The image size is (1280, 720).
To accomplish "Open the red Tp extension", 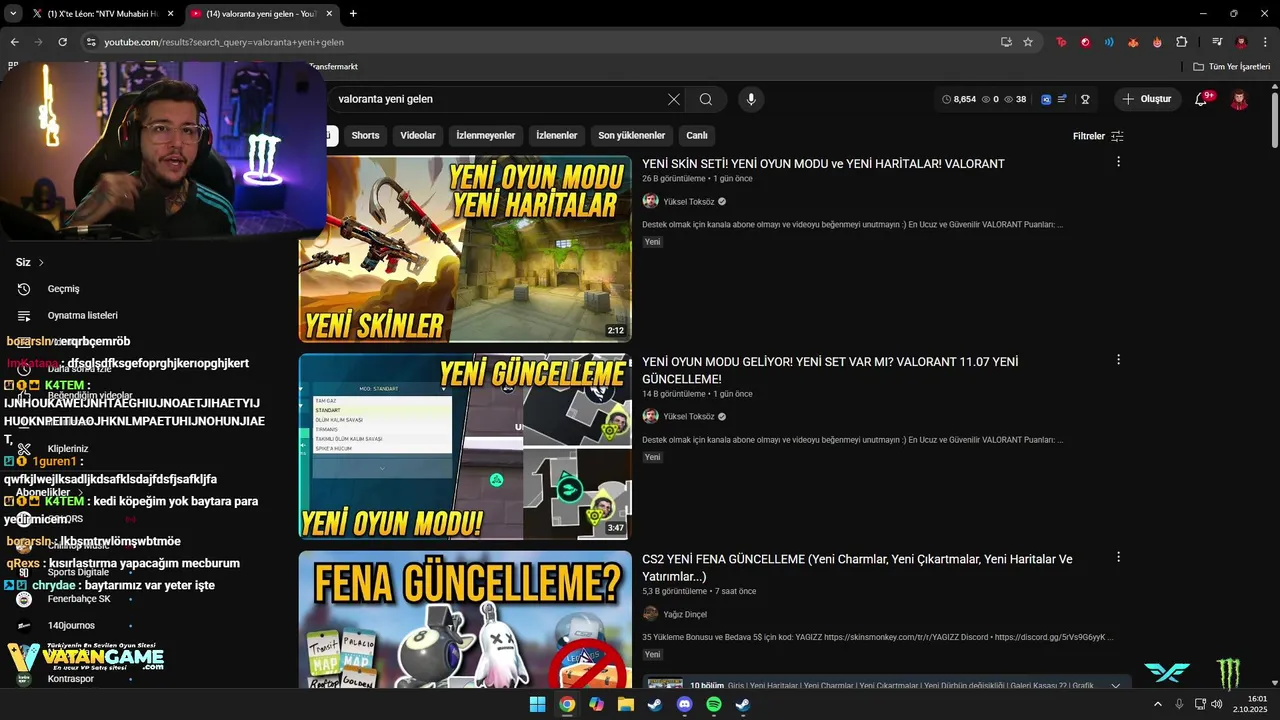I will (x=1061, y=42).
